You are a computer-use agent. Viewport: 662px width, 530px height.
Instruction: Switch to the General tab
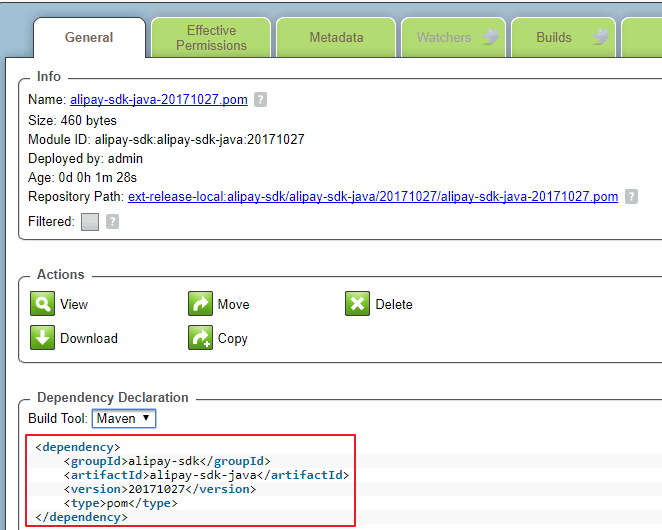[89, 38]
